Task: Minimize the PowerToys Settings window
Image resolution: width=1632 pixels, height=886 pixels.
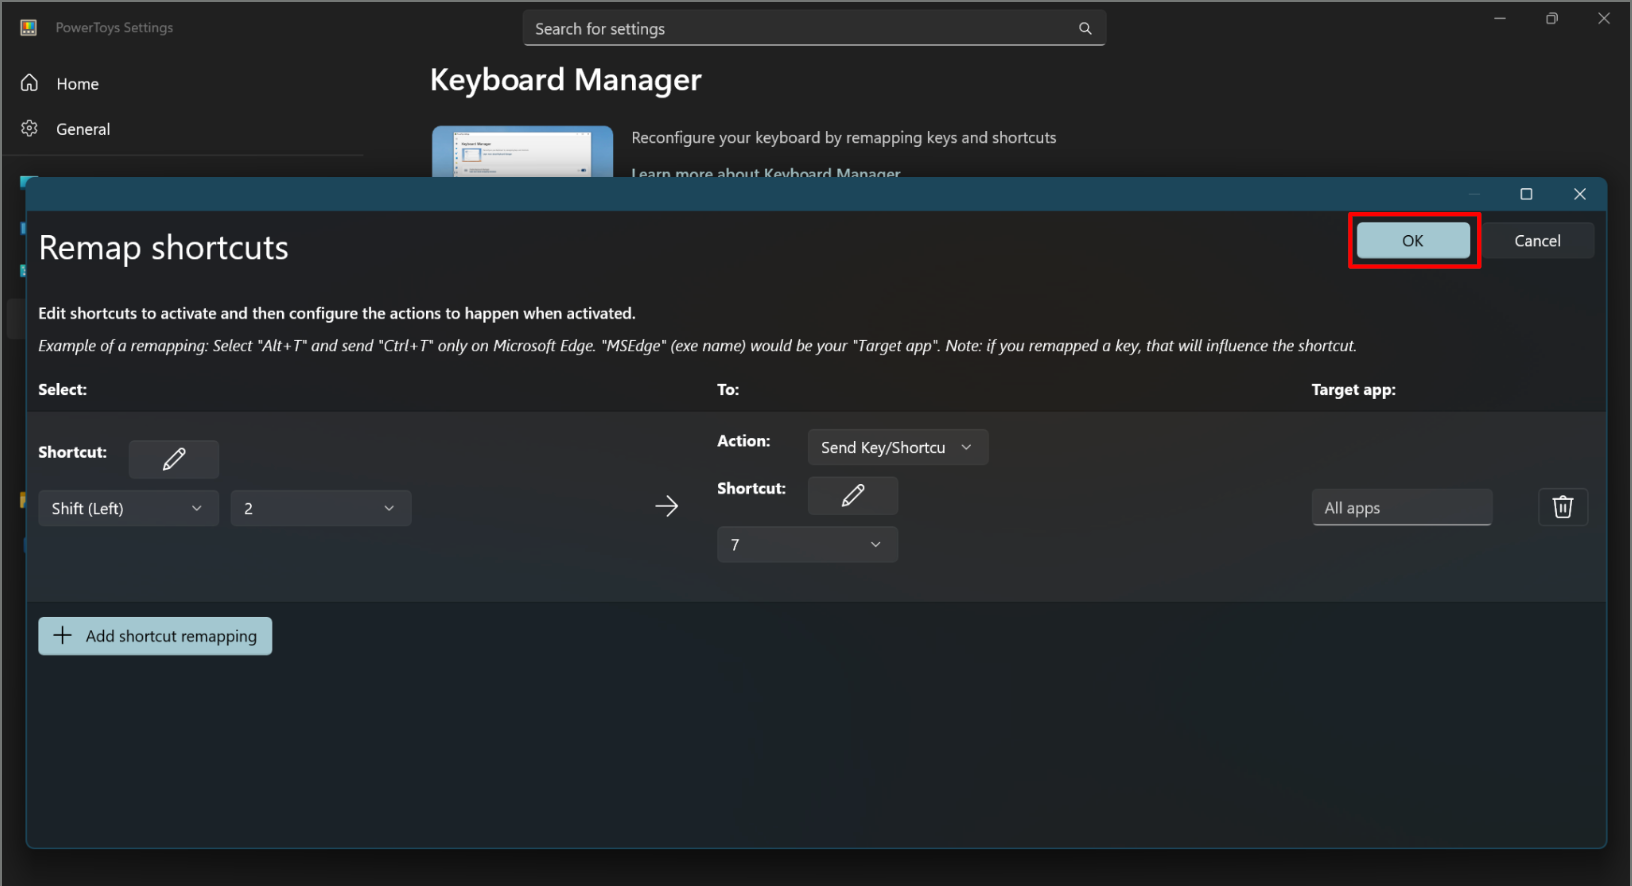Action: click(x=1499, y=19)
